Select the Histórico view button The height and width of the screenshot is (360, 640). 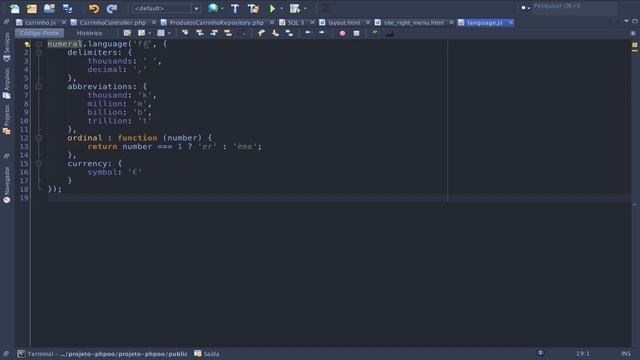click(x=89, y=33)
